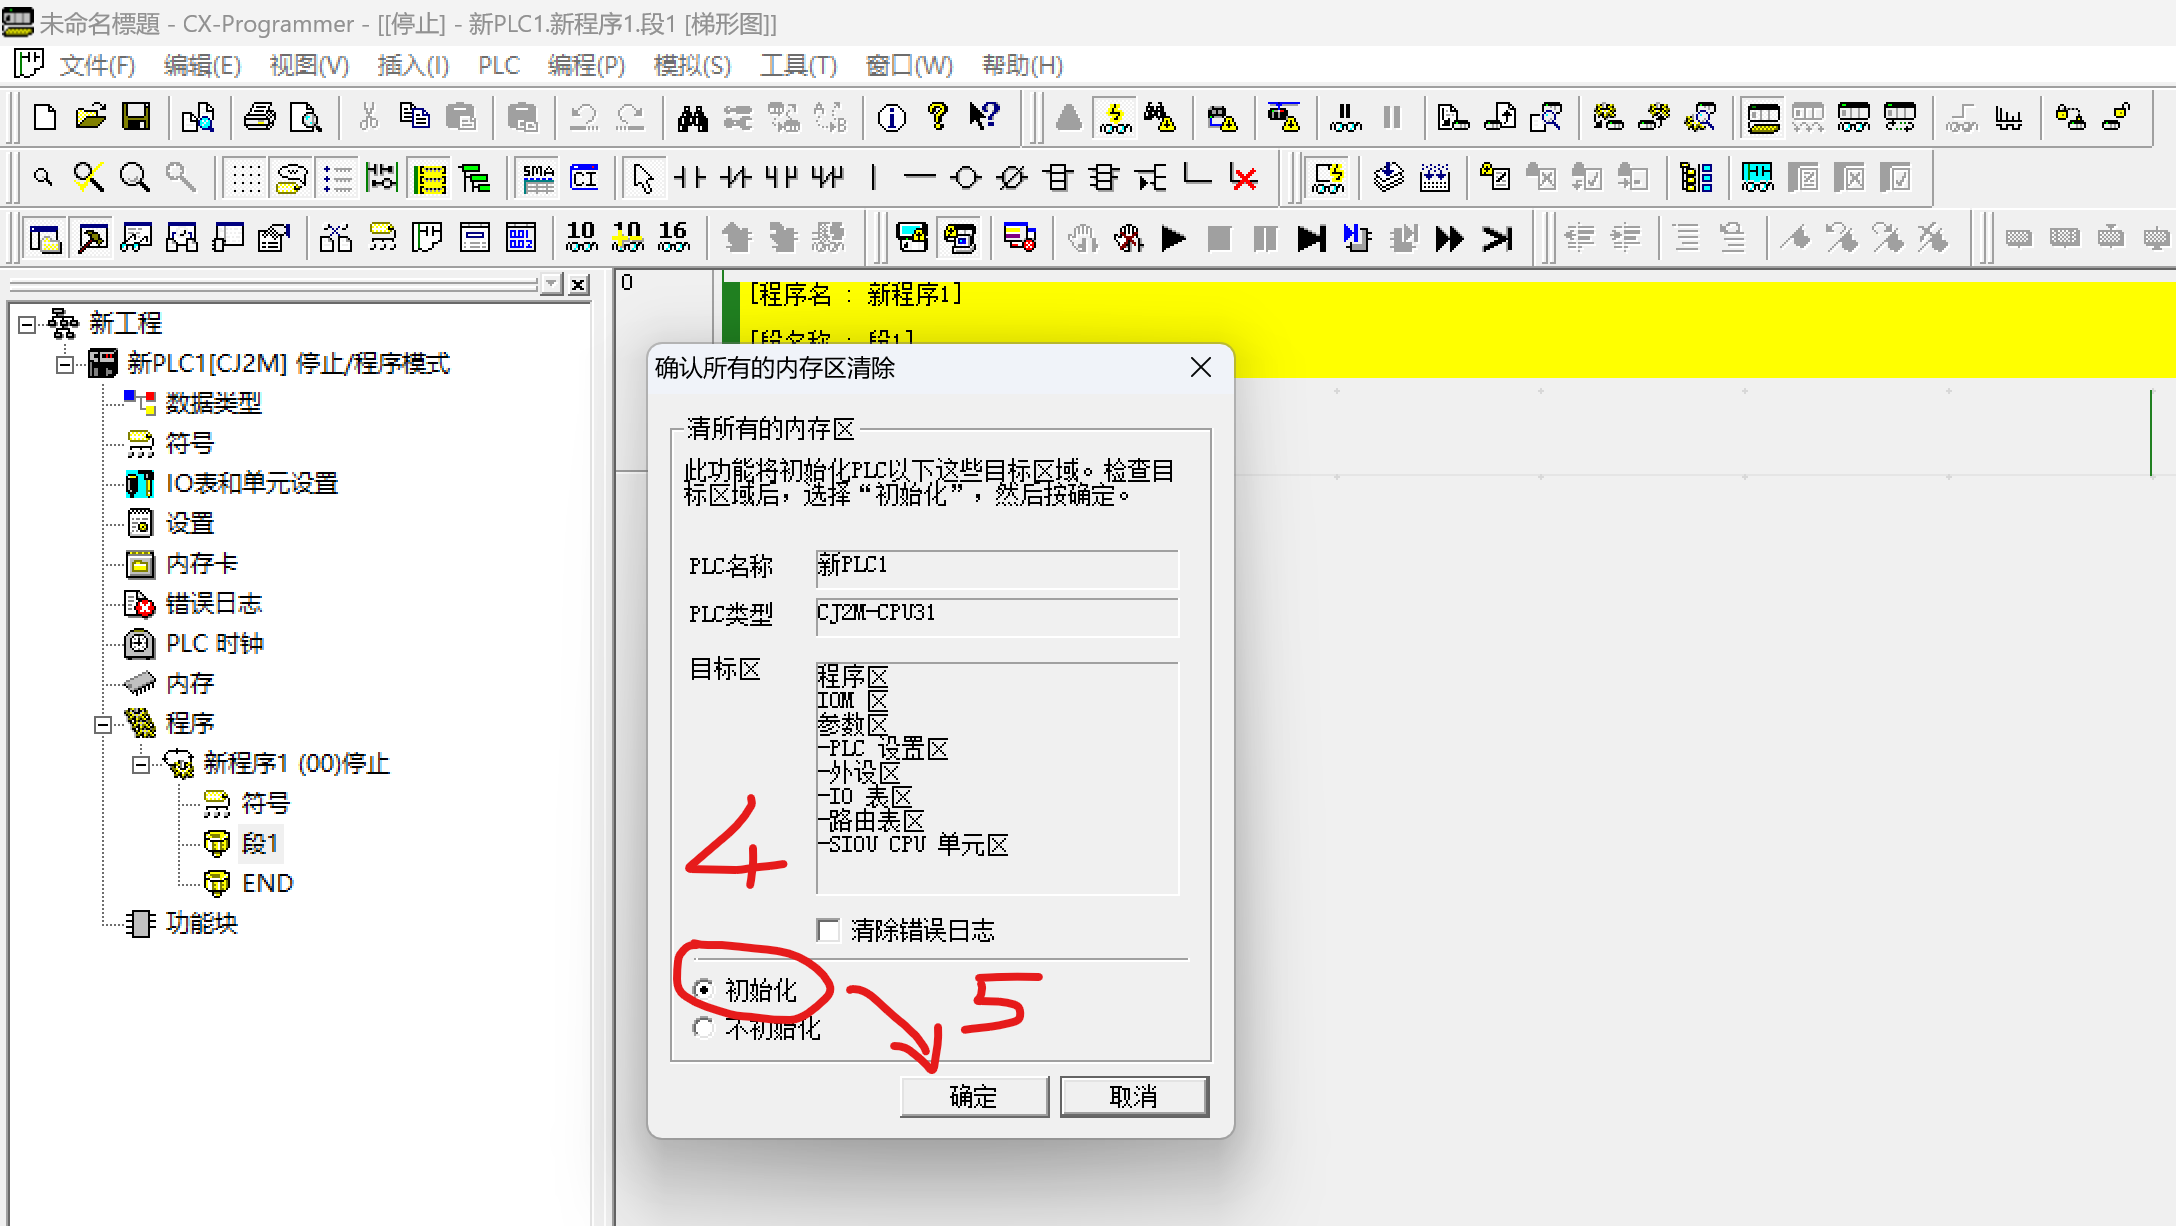The image size is (2176, 1226).
Task: Select the new horizontal line tool
Action: pyautogui.click(x=918, y=178)
